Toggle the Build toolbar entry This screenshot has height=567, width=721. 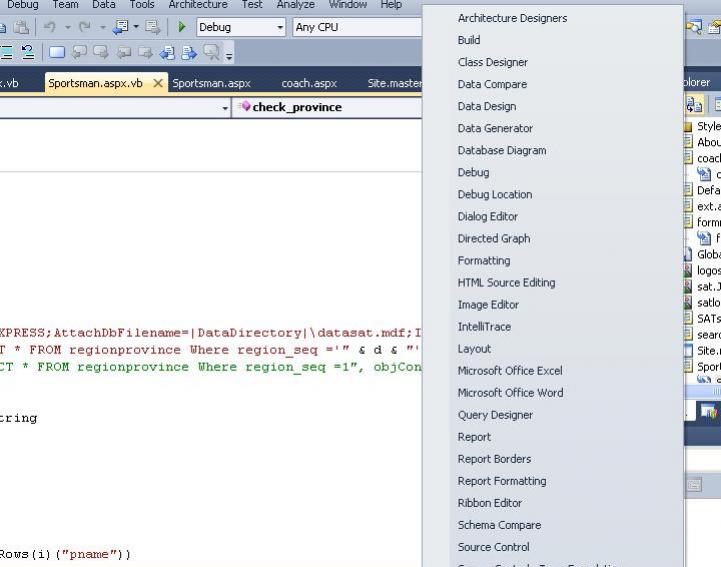(x=469, y=40)
